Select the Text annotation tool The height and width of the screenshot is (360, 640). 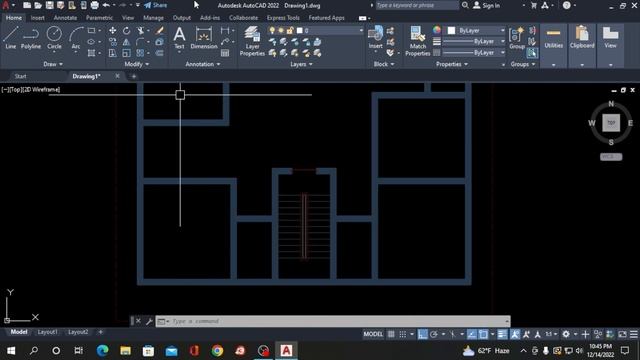coord(179,38)
